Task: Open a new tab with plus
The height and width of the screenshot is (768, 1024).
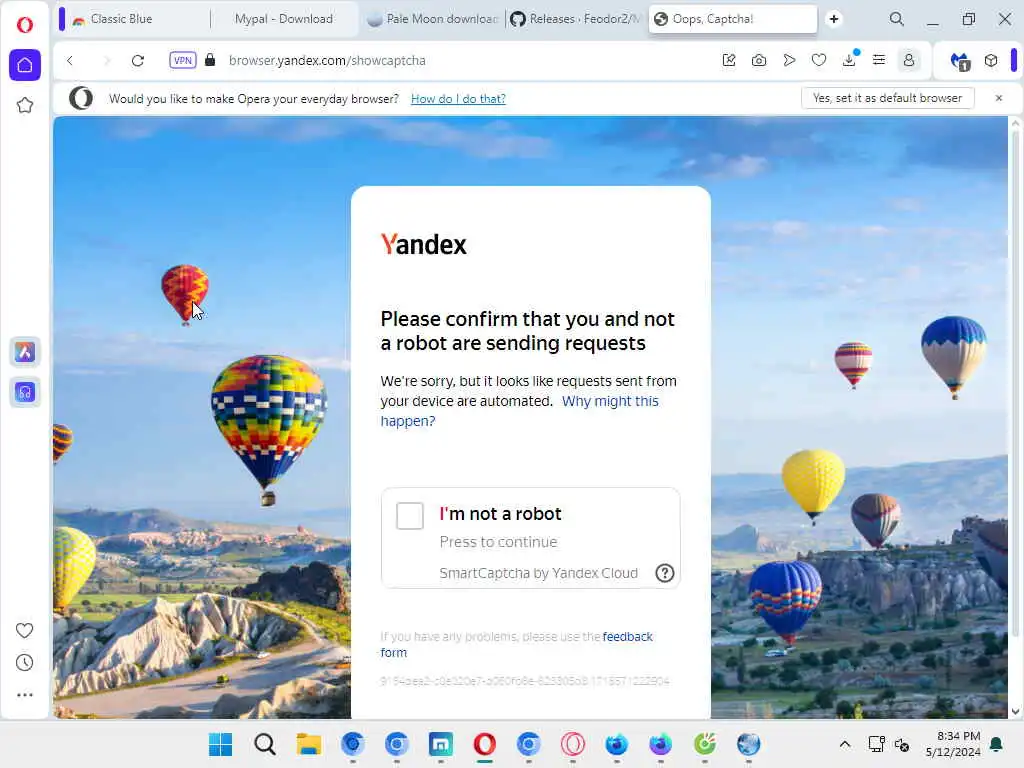Action: (834, 19)
